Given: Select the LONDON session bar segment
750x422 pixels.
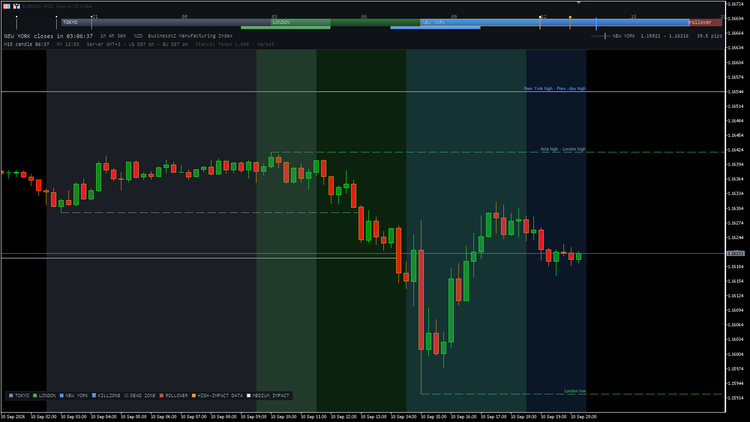Looking at the screenshot, I should click(345, 22).
